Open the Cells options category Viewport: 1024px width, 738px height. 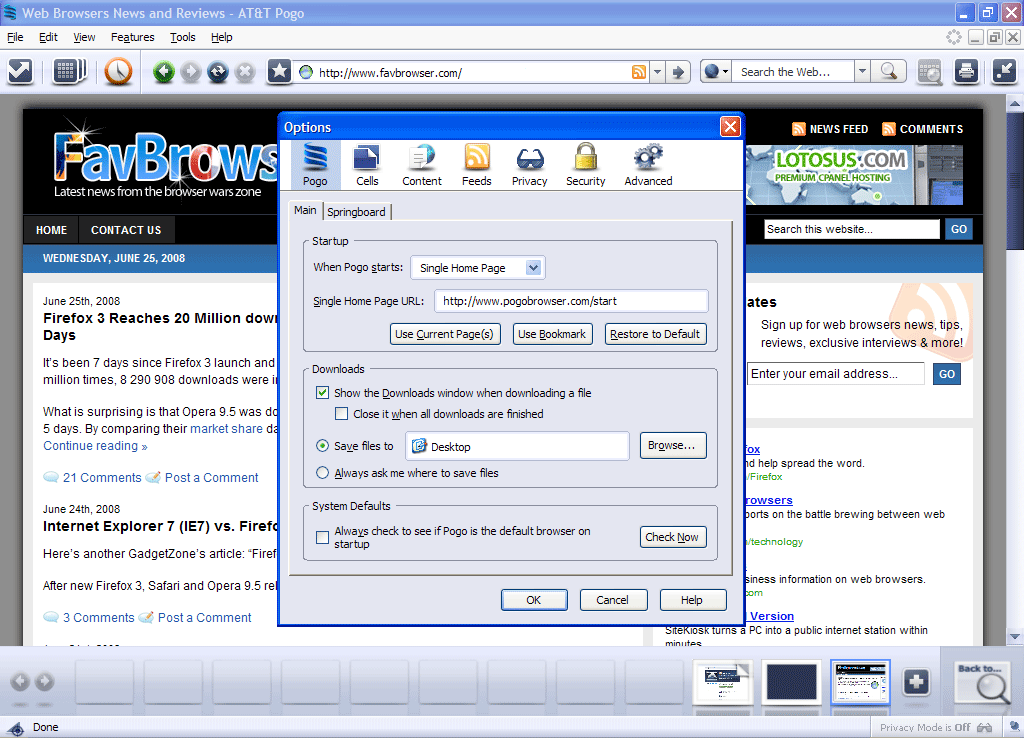pos(367,165)
